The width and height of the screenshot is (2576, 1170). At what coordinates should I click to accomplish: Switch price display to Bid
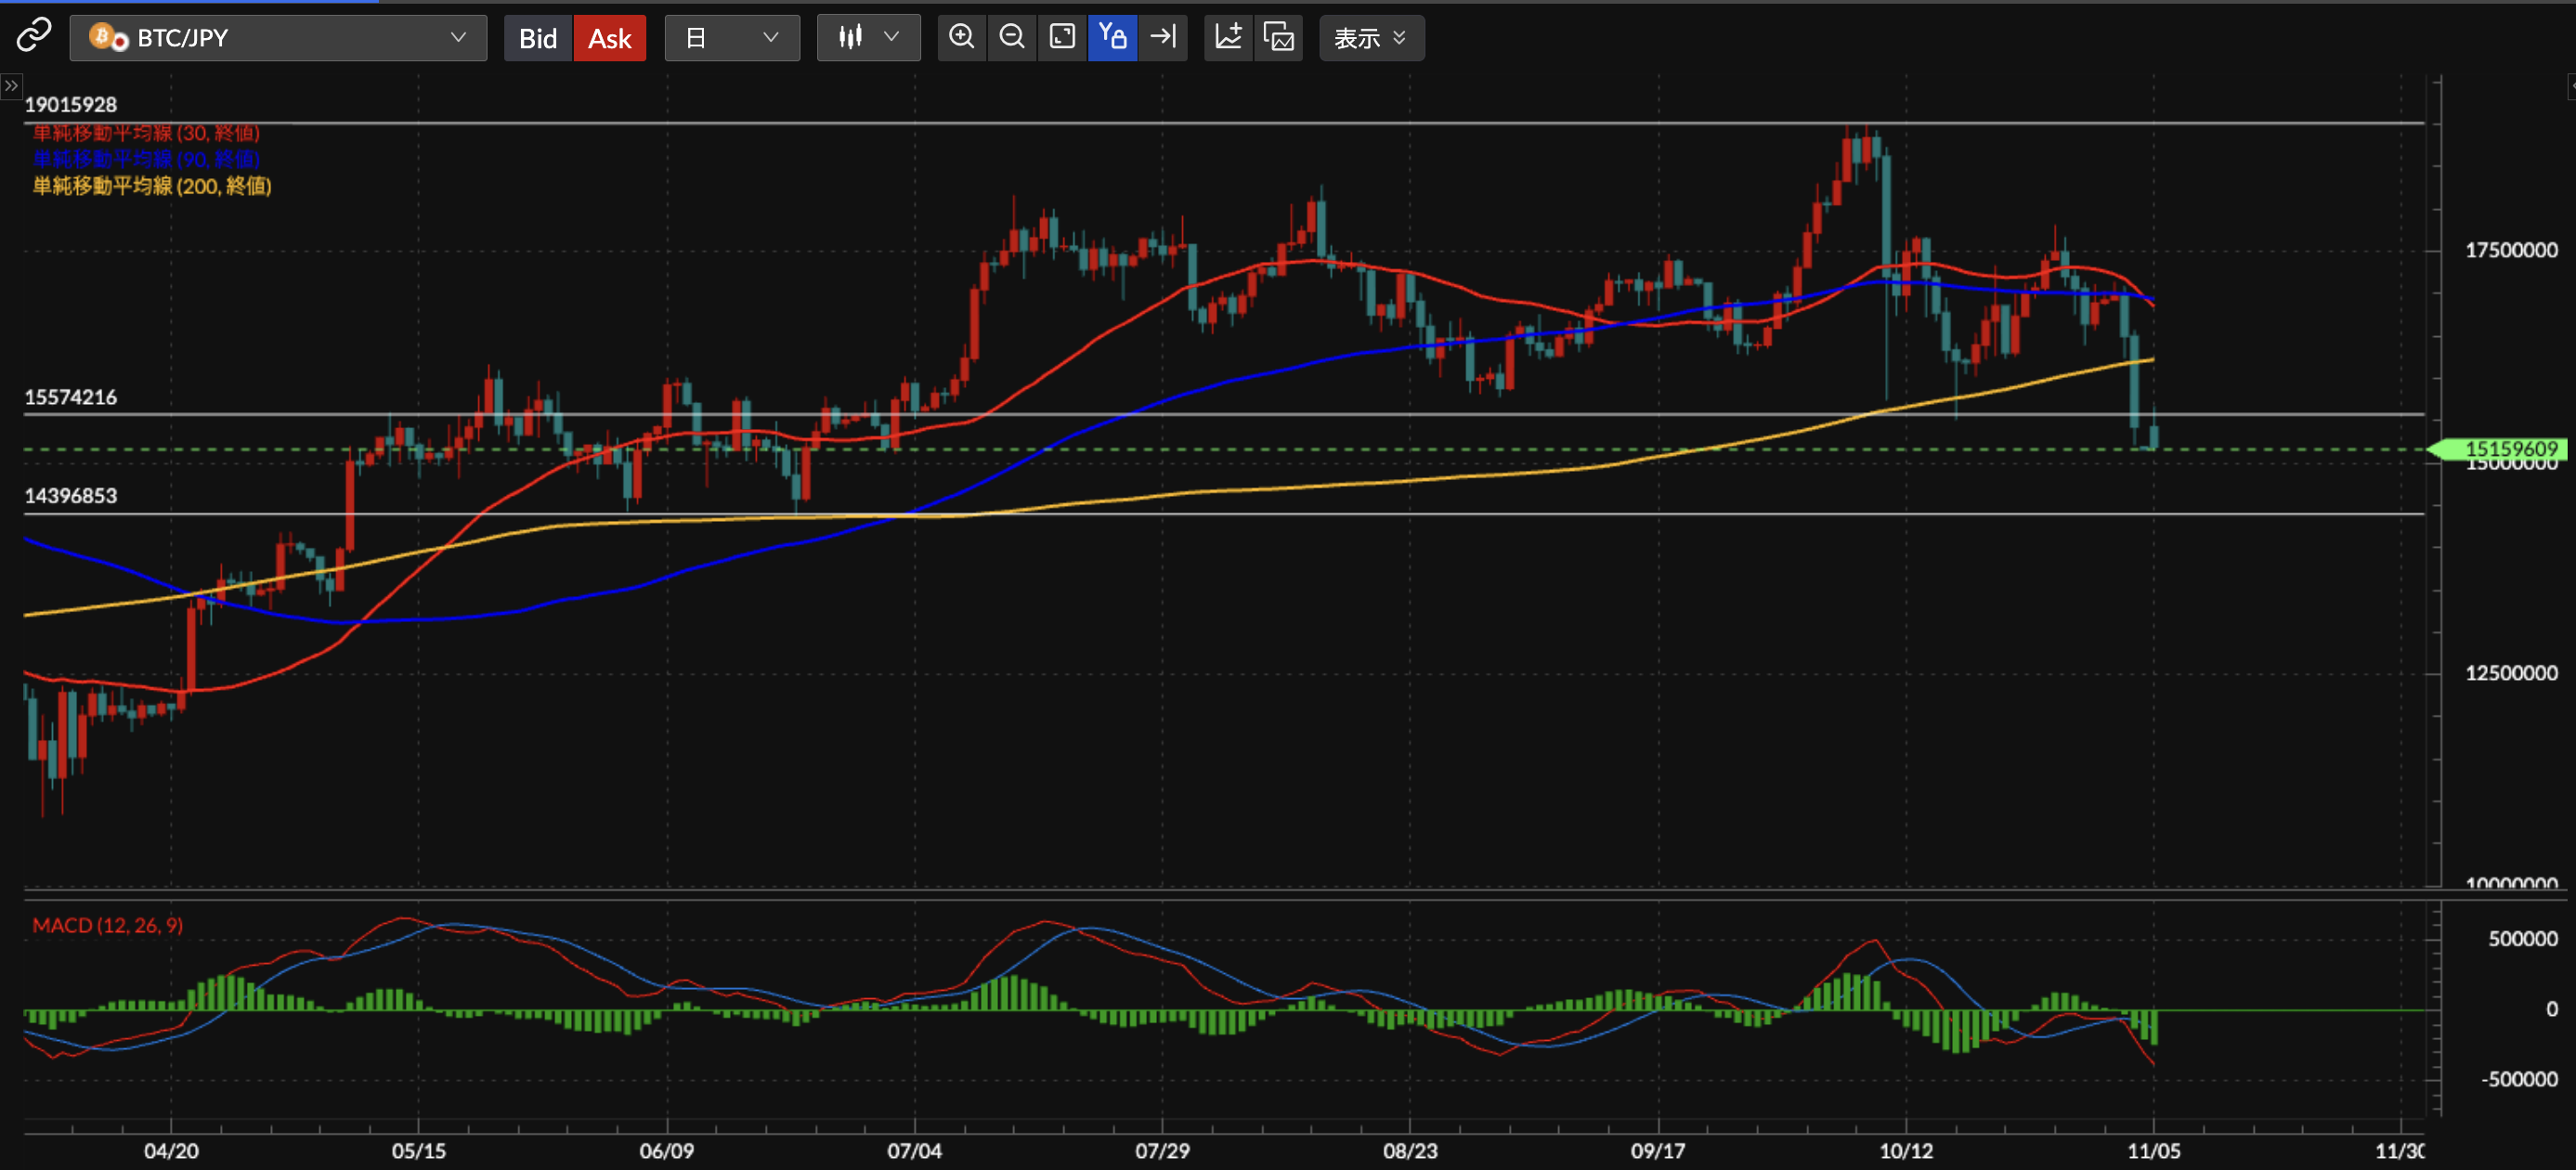point(537,38)
